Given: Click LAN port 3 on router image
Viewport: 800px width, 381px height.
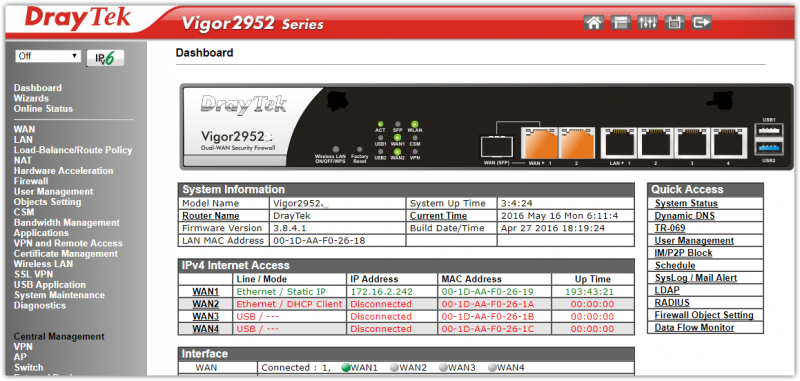Looking at the screenshot, I should click(692, 143).
